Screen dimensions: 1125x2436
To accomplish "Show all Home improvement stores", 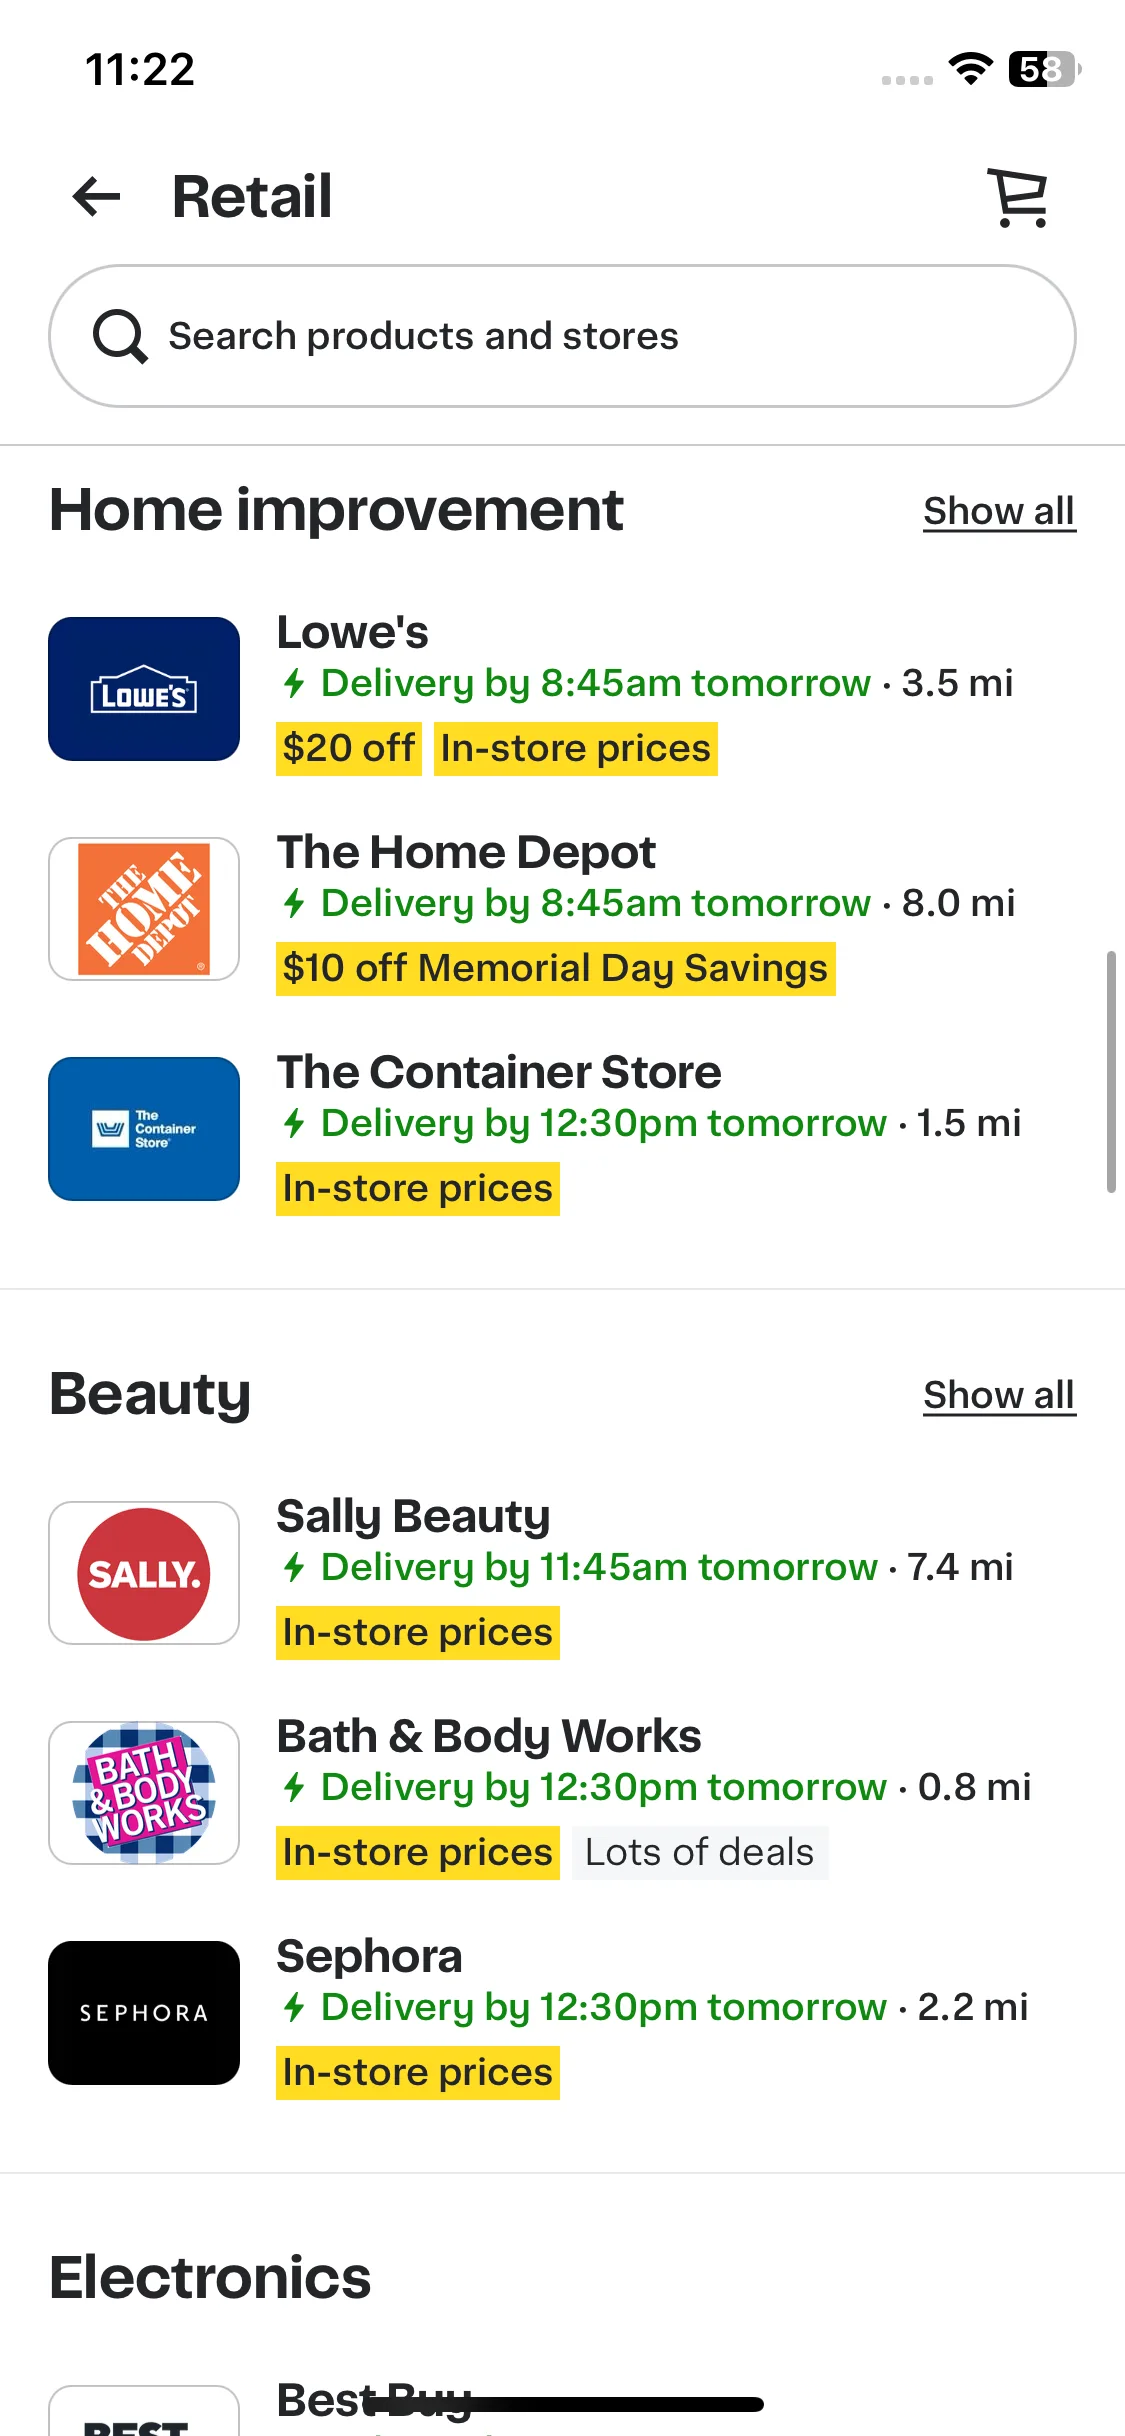I will tap(999, 511).
